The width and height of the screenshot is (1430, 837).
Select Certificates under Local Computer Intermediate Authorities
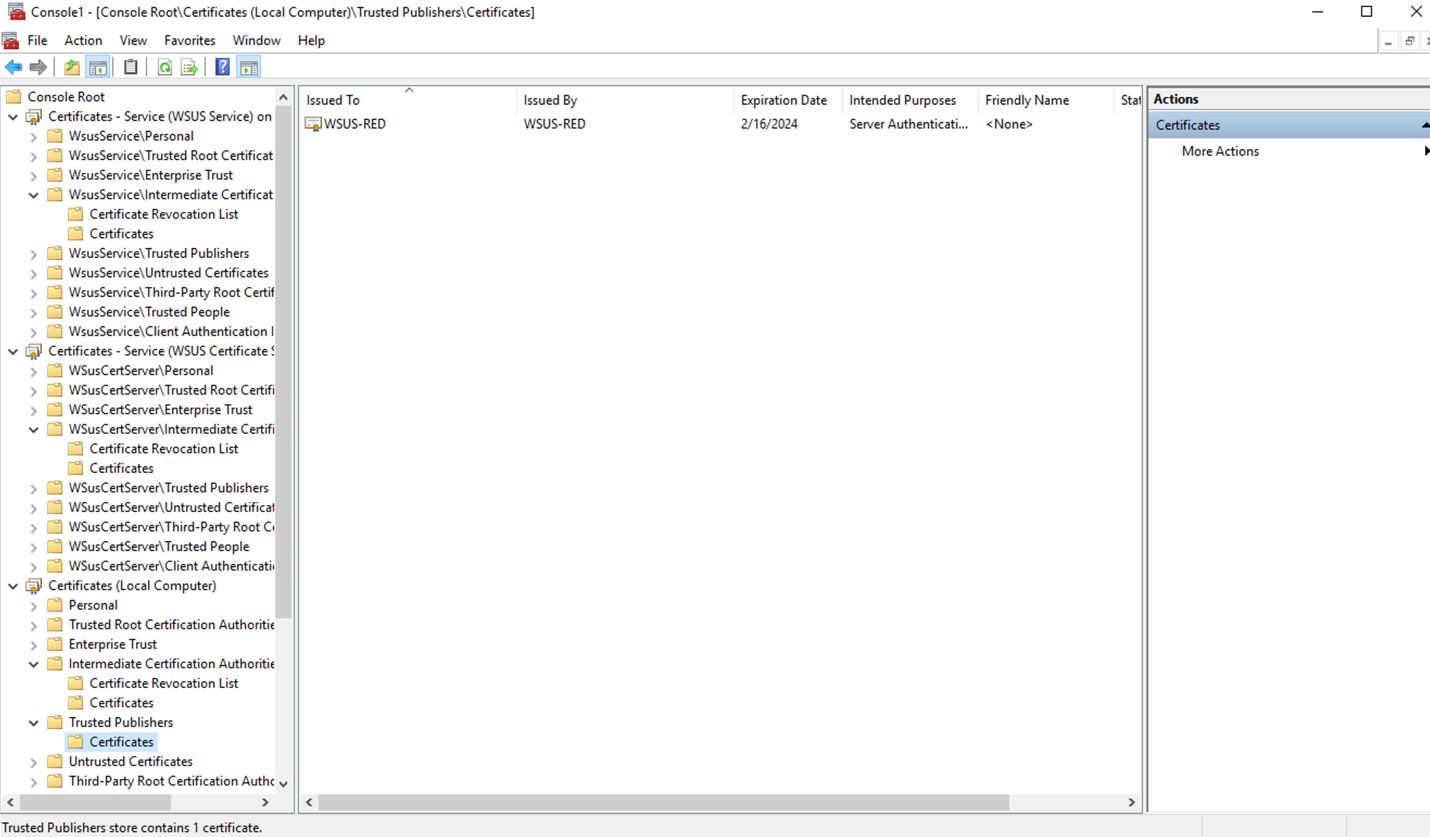coord(121,703)
